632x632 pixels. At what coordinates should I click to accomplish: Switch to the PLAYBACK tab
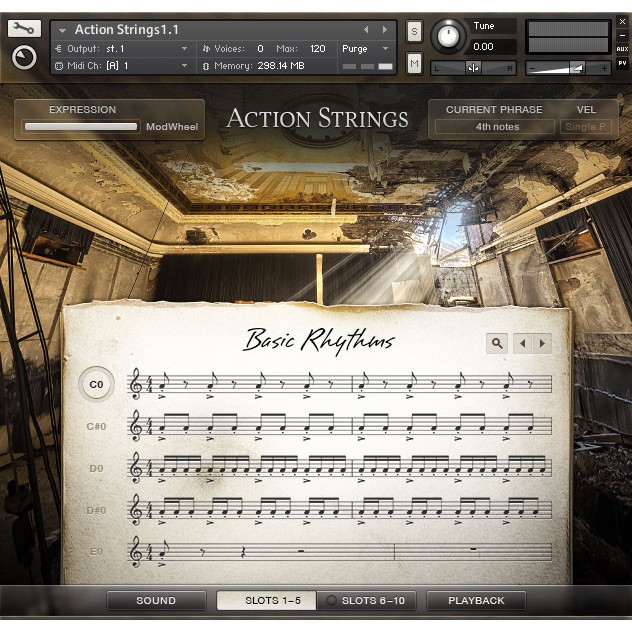(x=476, y=601)
